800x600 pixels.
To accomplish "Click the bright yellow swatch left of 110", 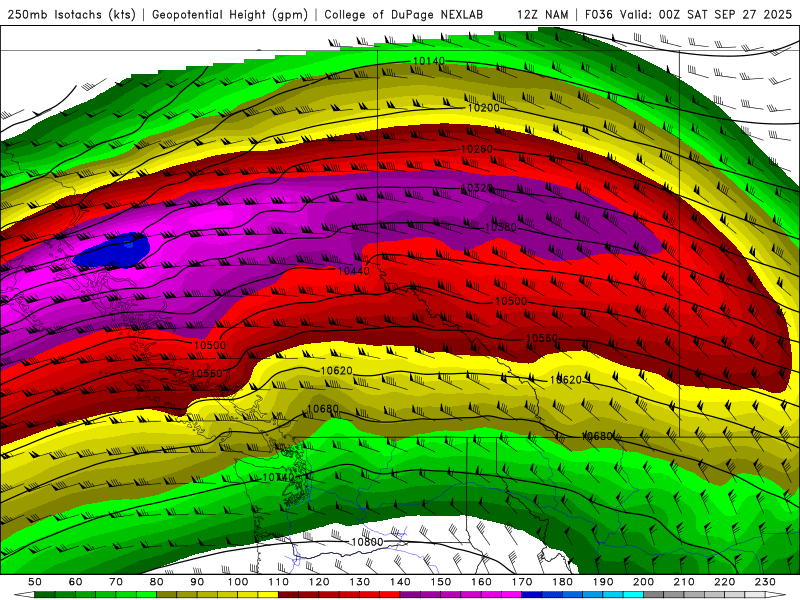I will (x=268, y=595).
